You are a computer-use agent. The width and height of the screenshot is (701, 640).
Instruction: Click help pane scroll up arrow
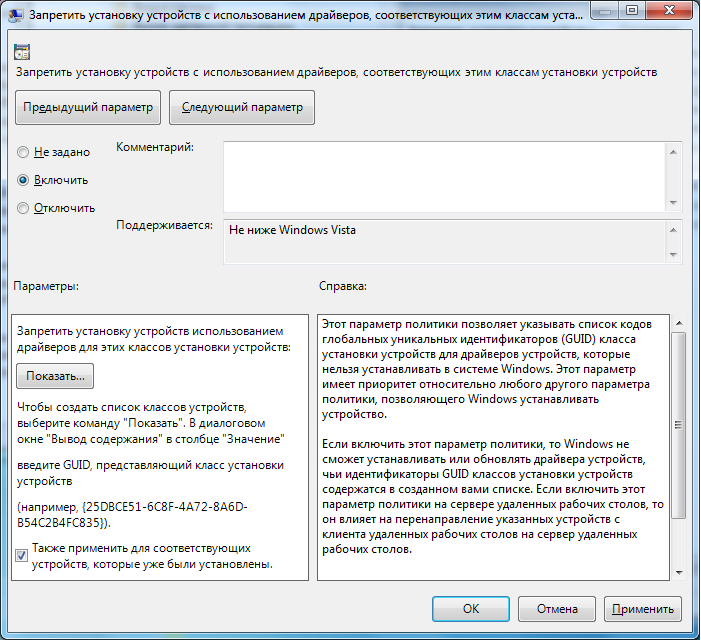[679, 323]
